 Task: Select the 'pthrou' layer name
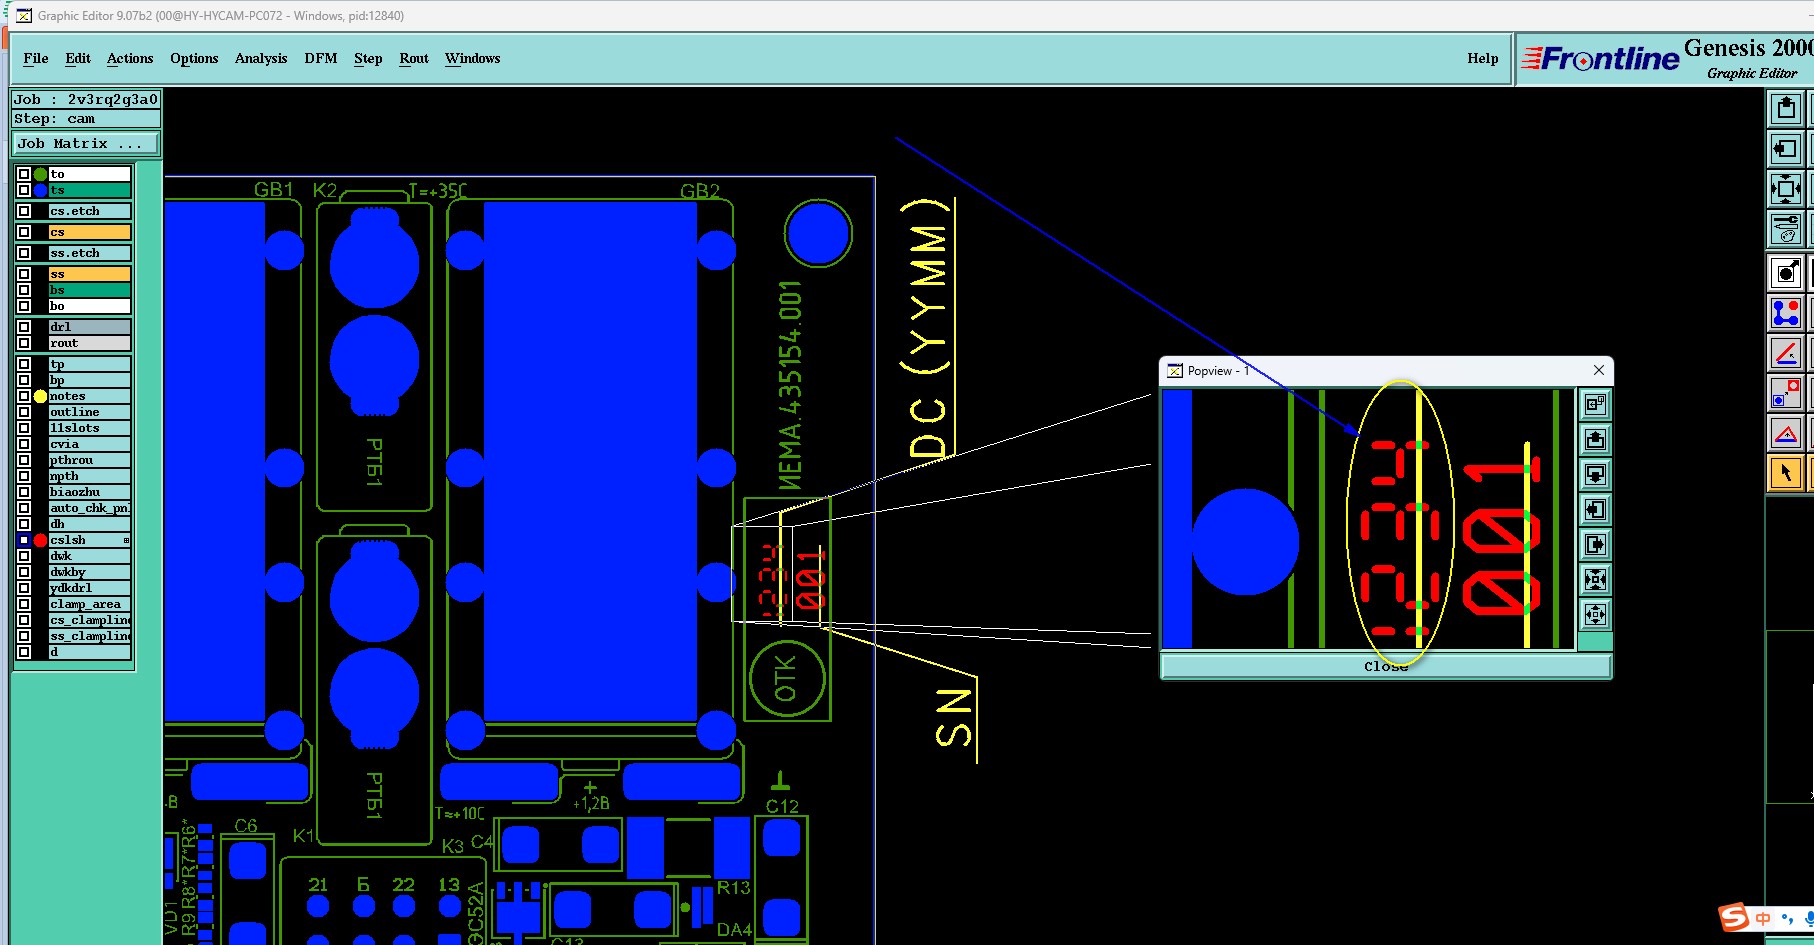(x=90, y=460)
